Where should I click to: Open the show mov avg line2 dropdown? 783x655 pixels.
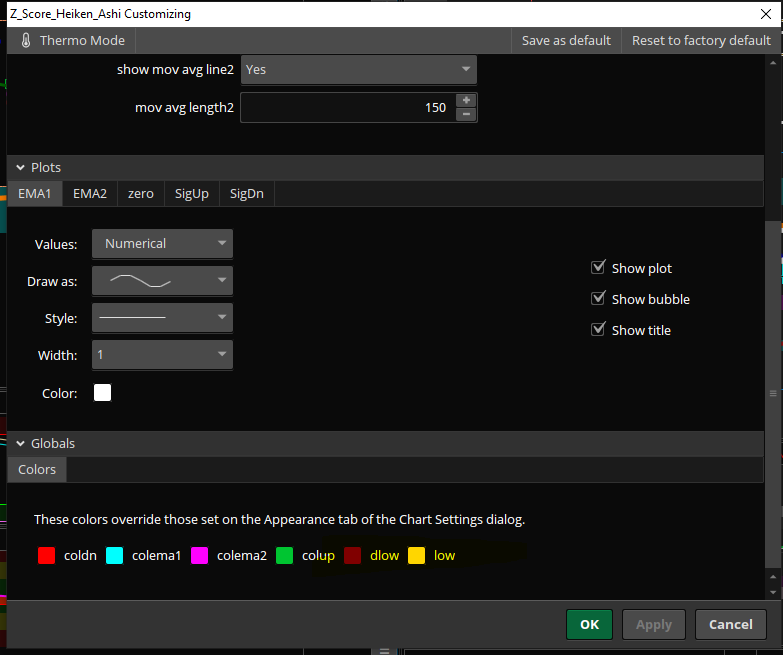tap(358, 70)
